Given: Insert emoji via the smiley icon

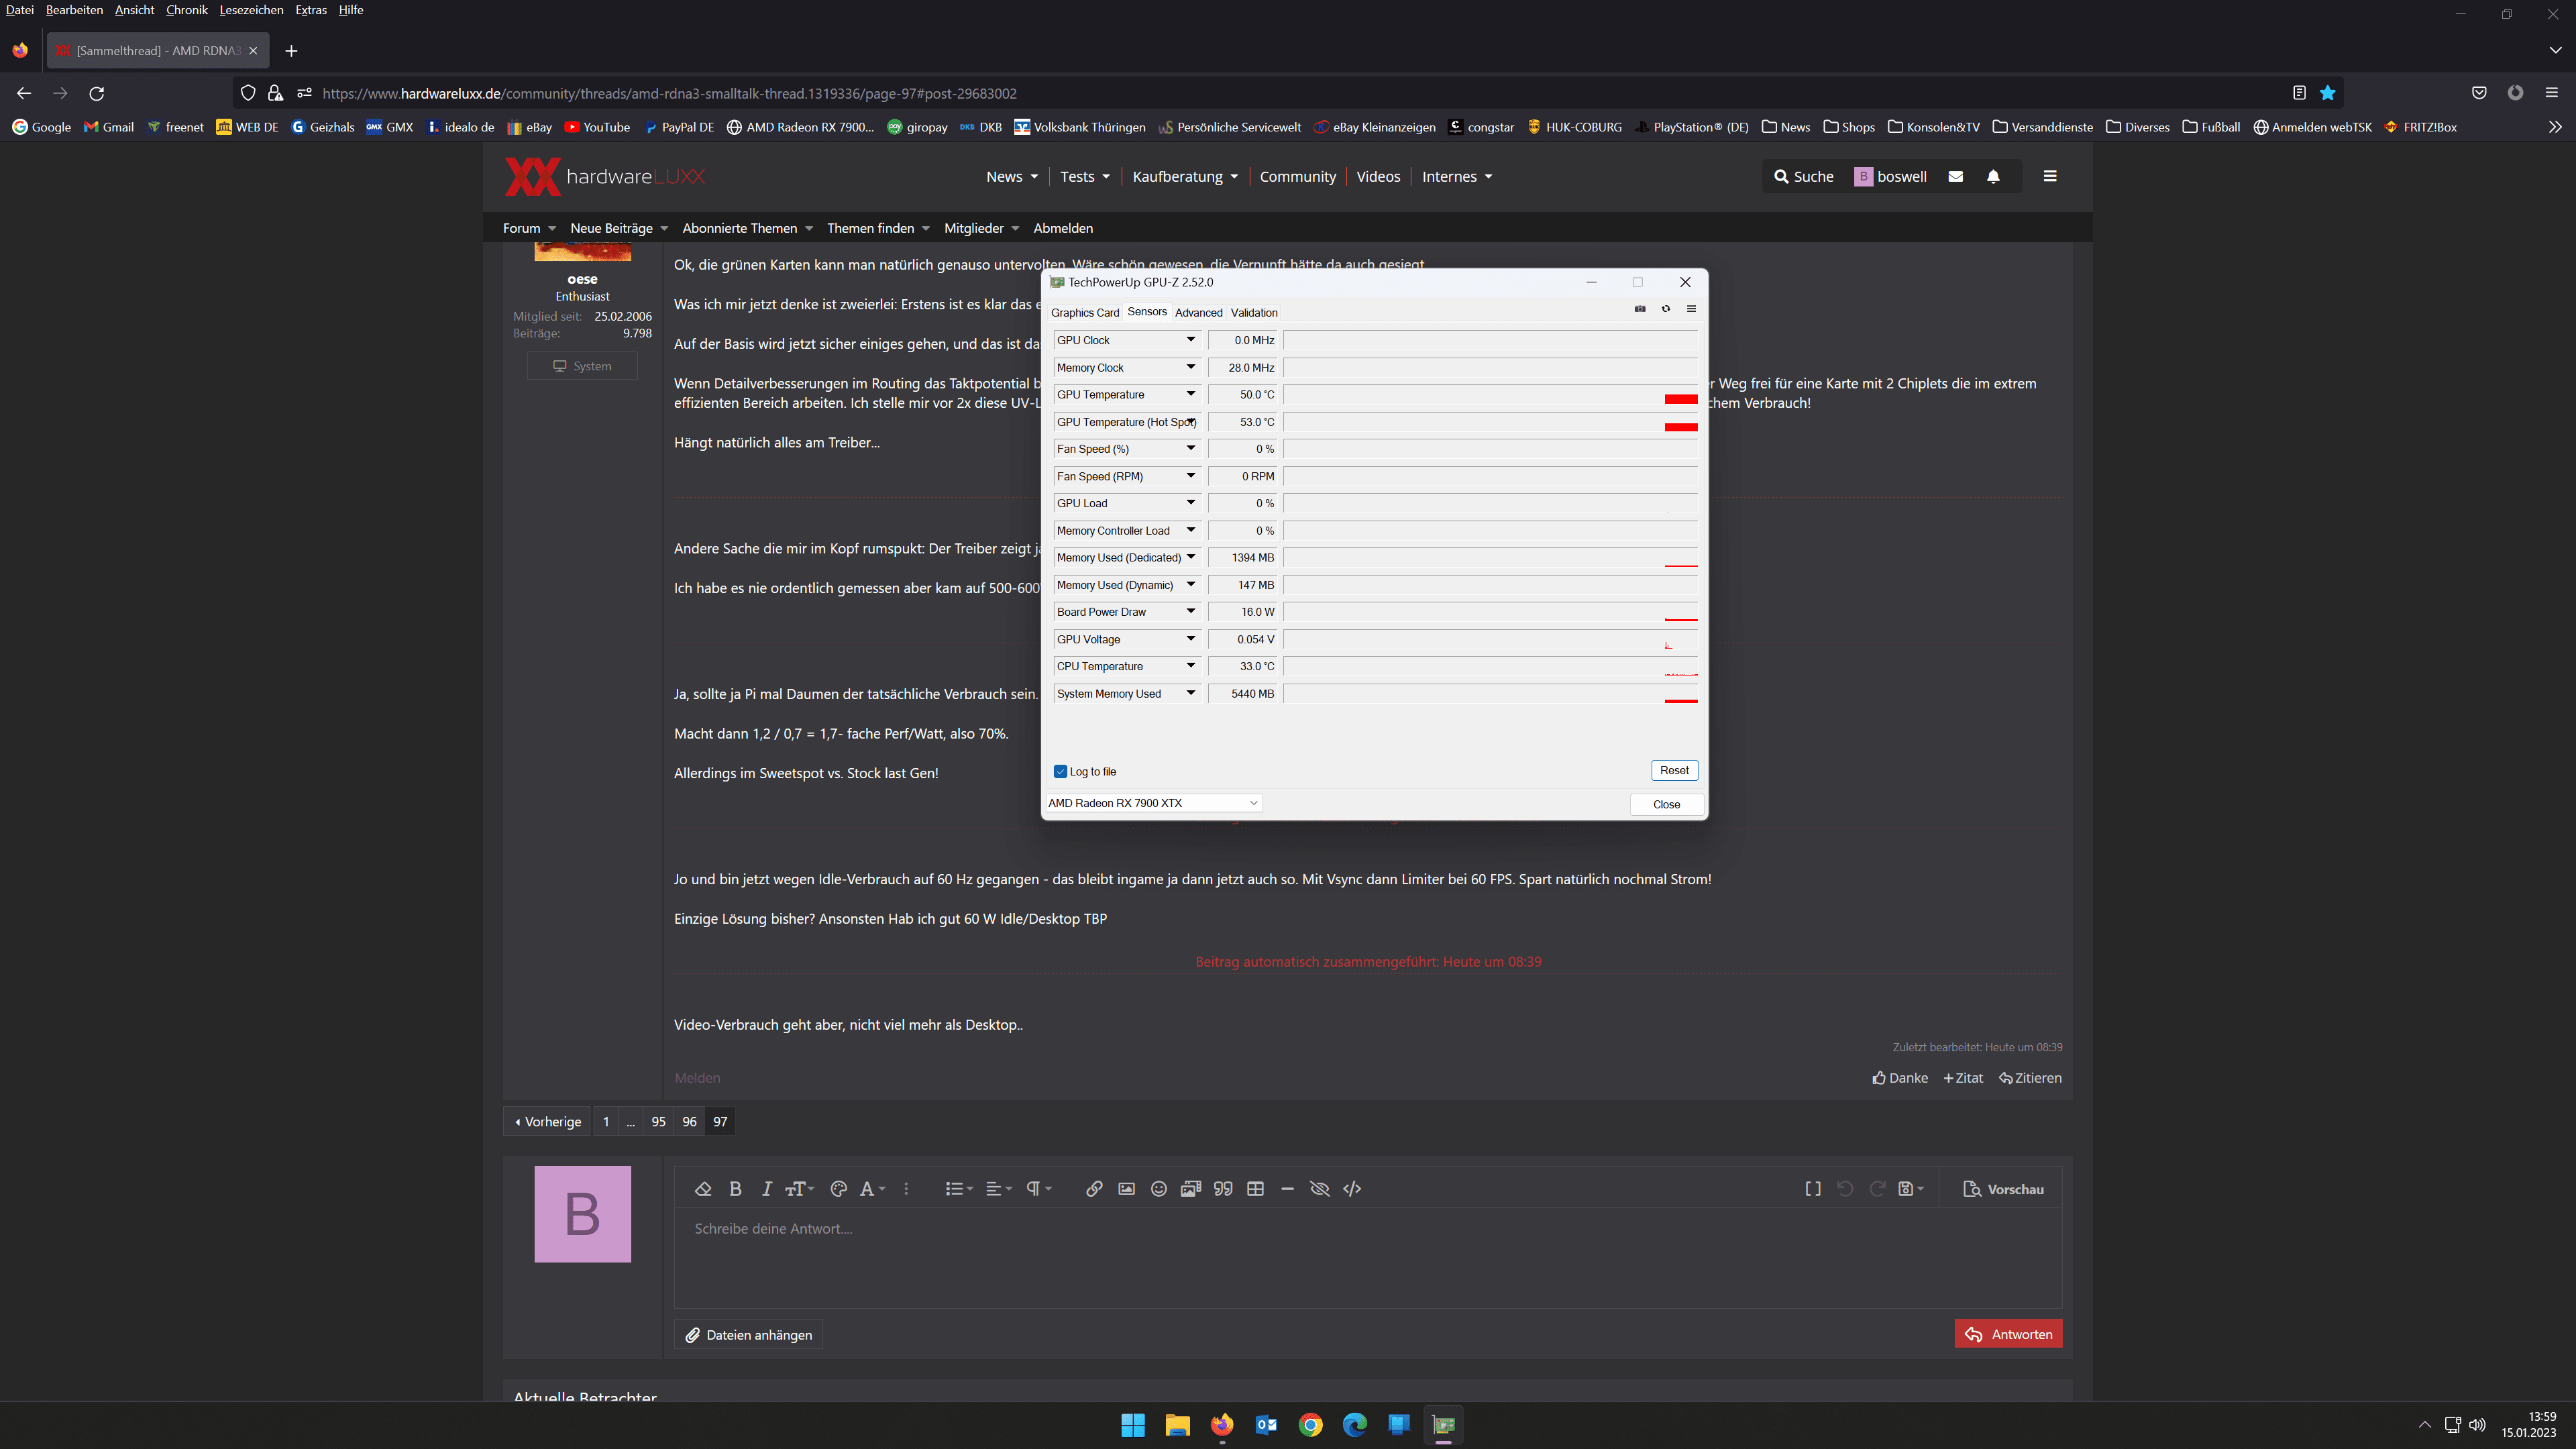Looking at the screenshot, I should coord(1158,1188).
